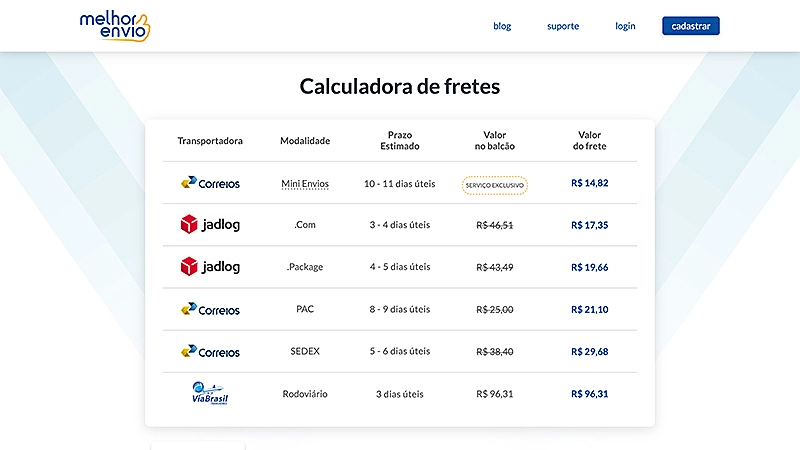Click the Correios logo in PAC row
The image size is (800, 450).
point(210,309)
